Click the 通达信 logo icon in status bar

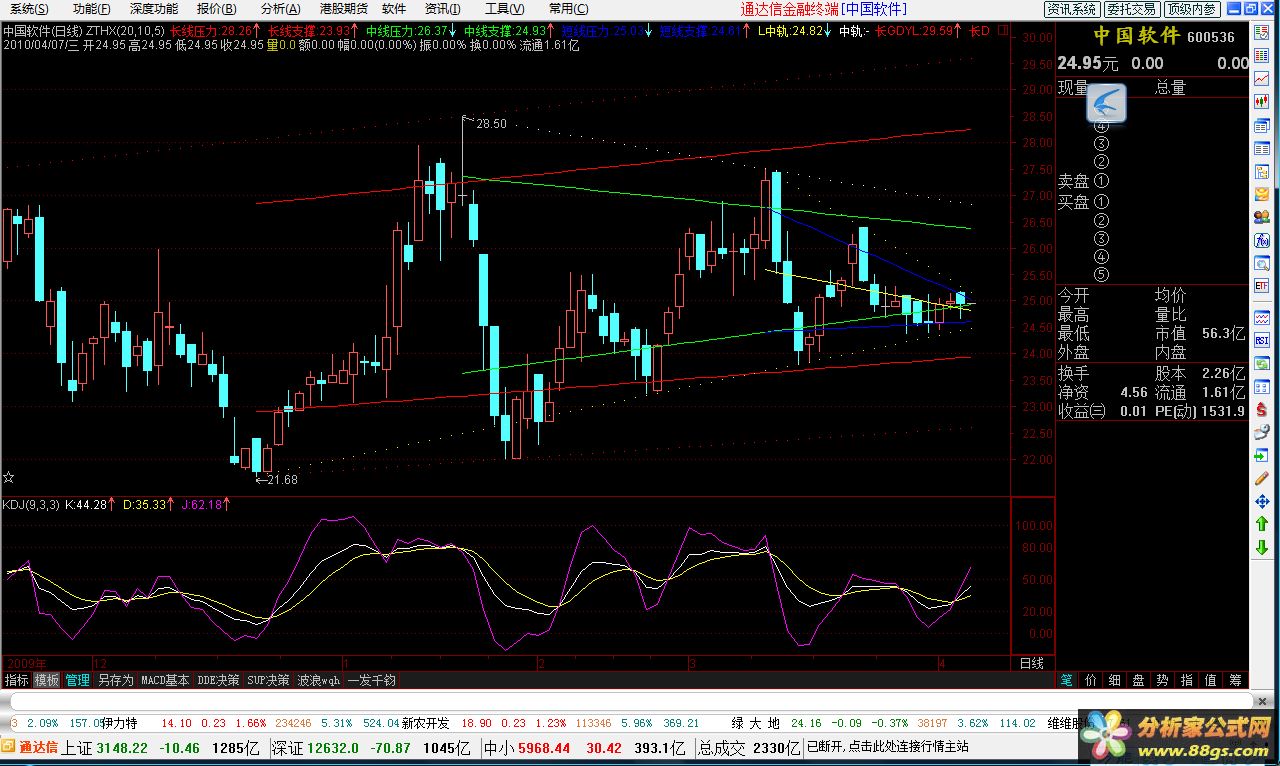[x=10, y=748]
